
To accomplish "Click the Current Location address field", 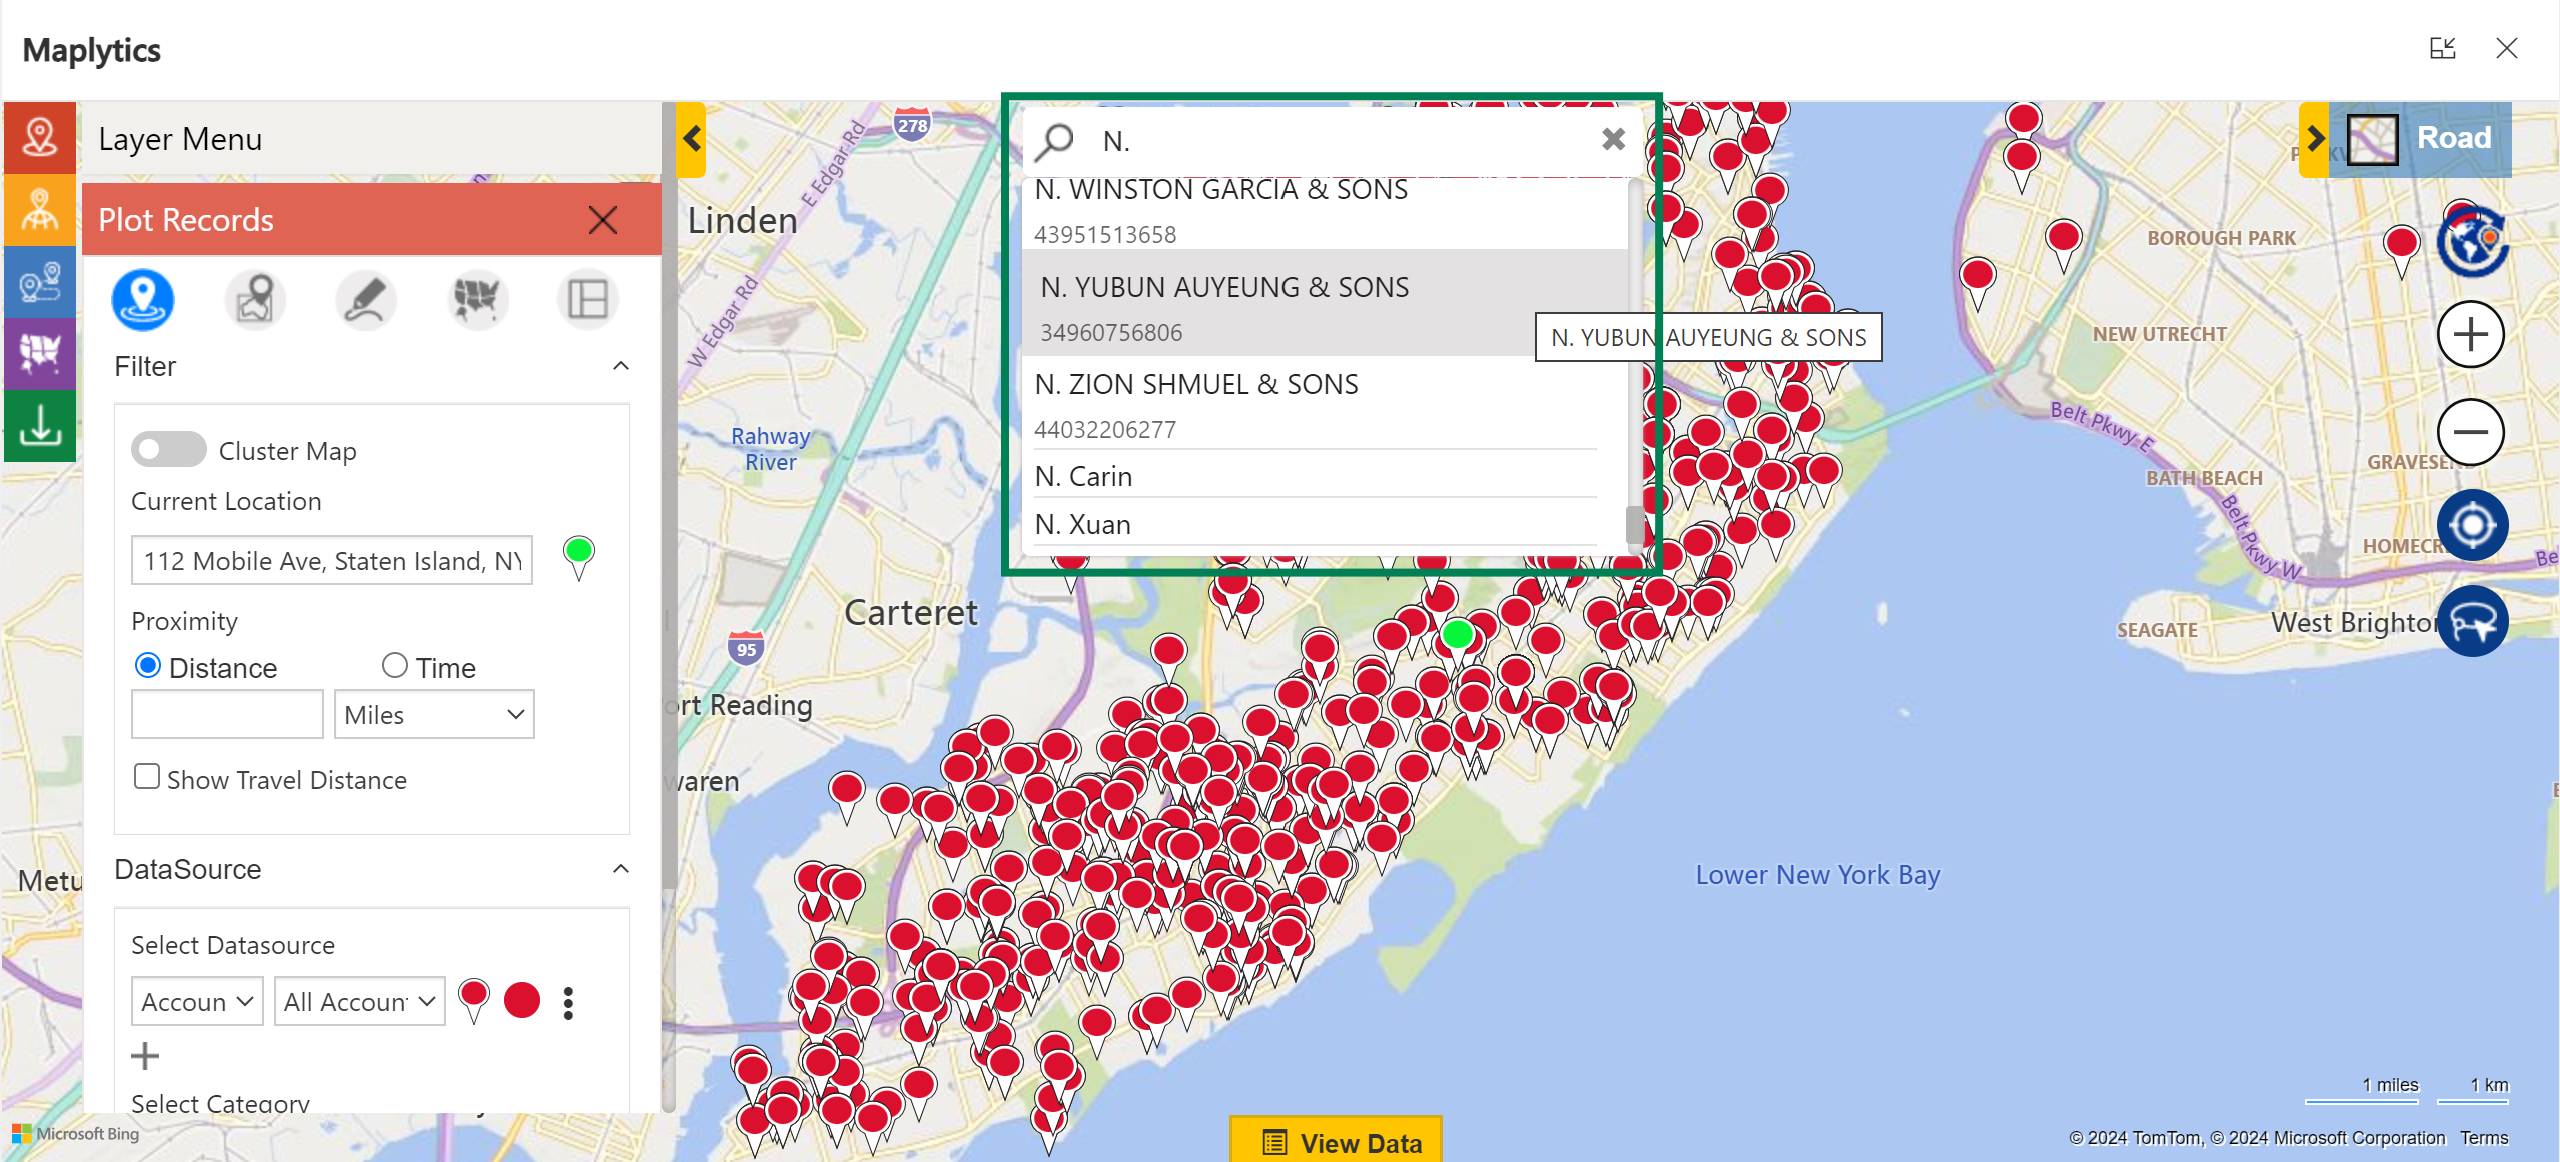I will point(331,560).
